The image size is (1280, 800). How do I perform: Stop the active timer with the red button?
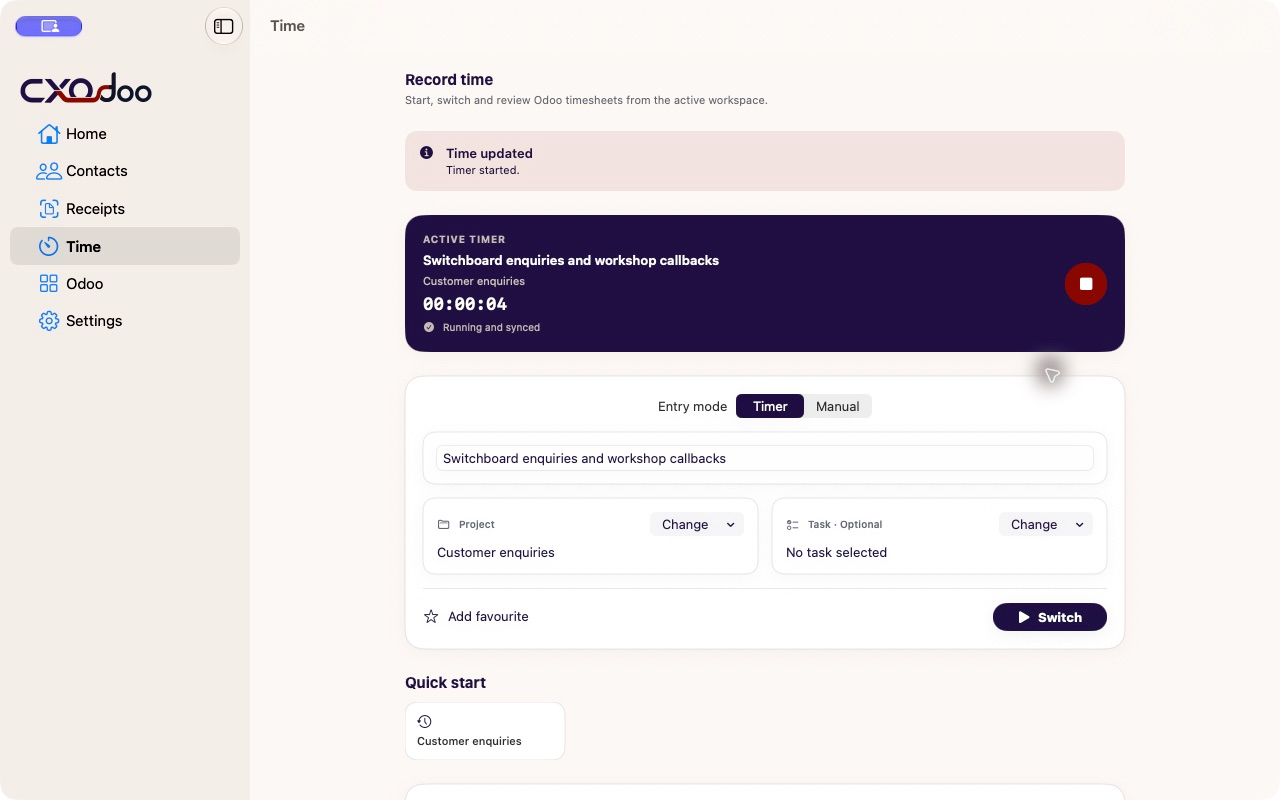(1086, 284)
